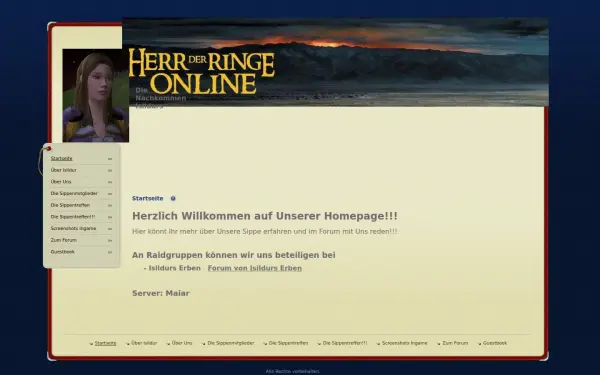Click Die Sippentreffen!!! link in the footer navigation
600x375 pixels.
click(x=345, y=343)
